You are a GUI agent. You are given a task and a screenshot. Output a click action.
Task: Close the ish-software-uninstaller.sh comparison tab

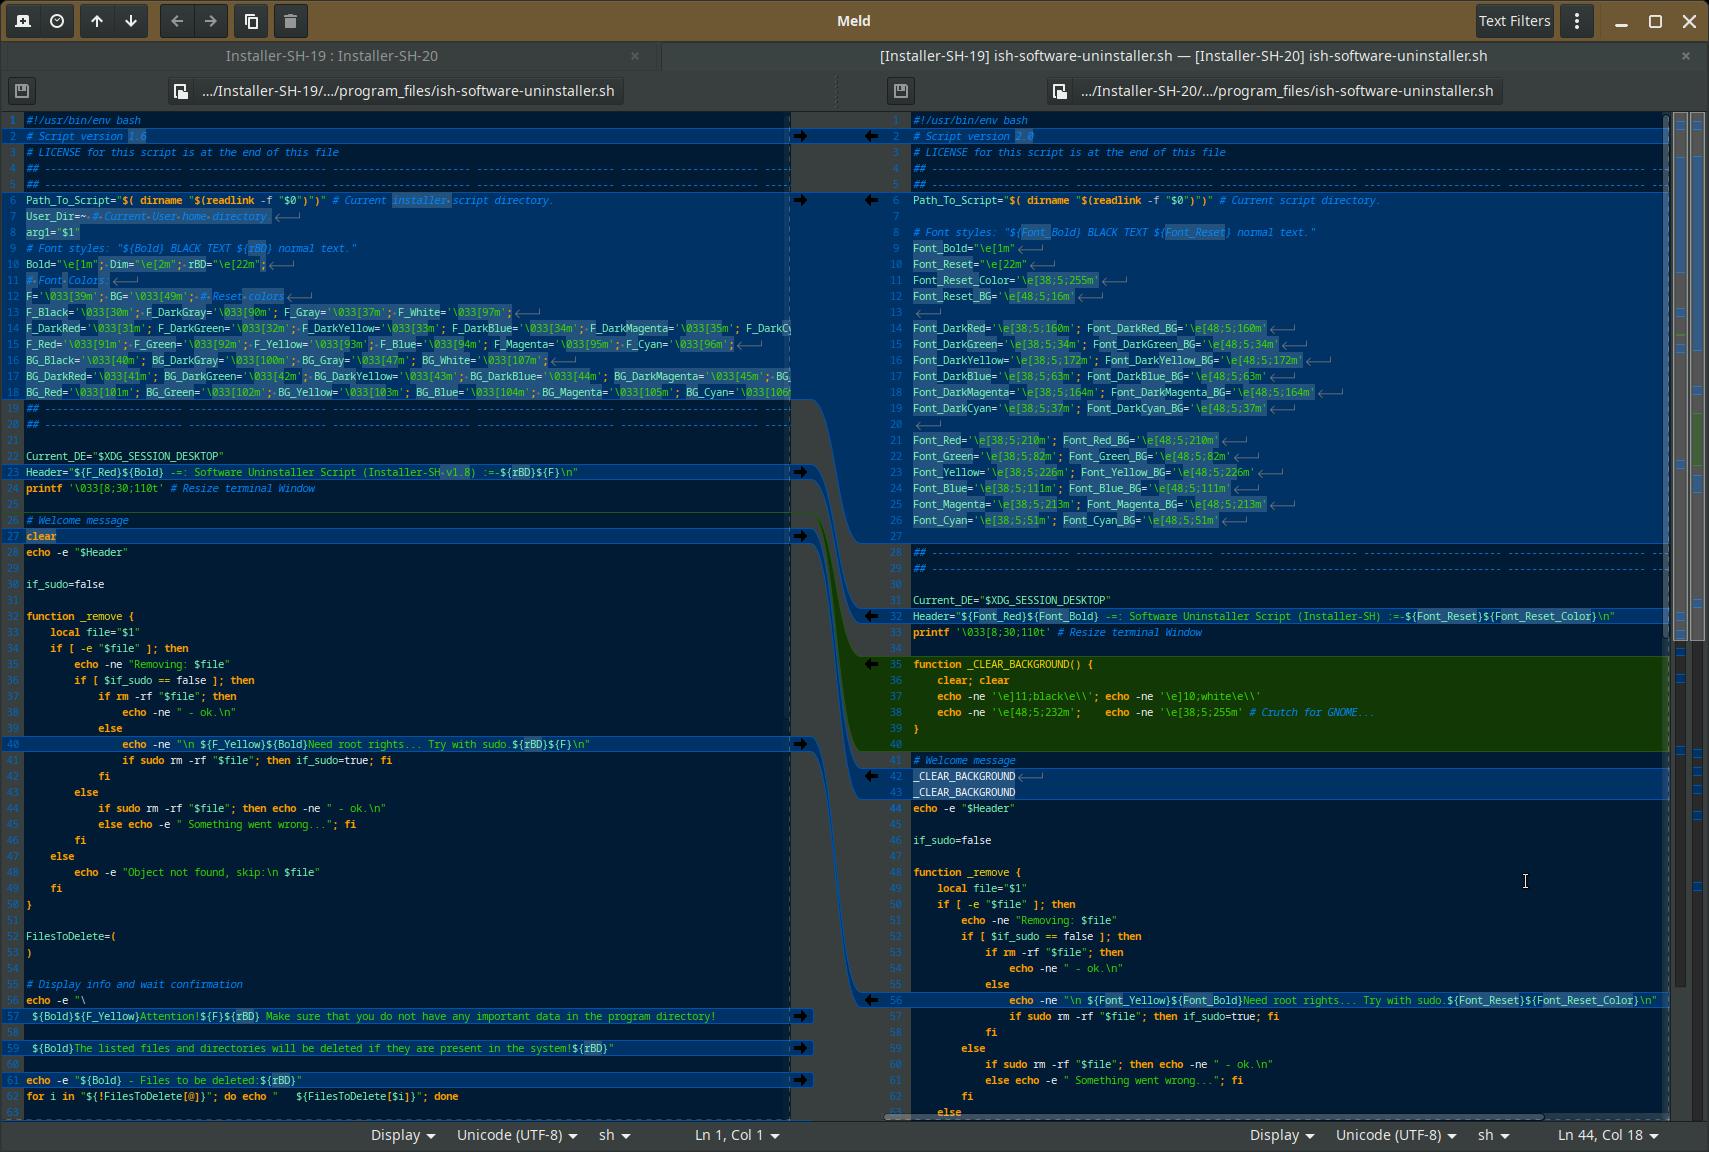tap(1685, 56)
